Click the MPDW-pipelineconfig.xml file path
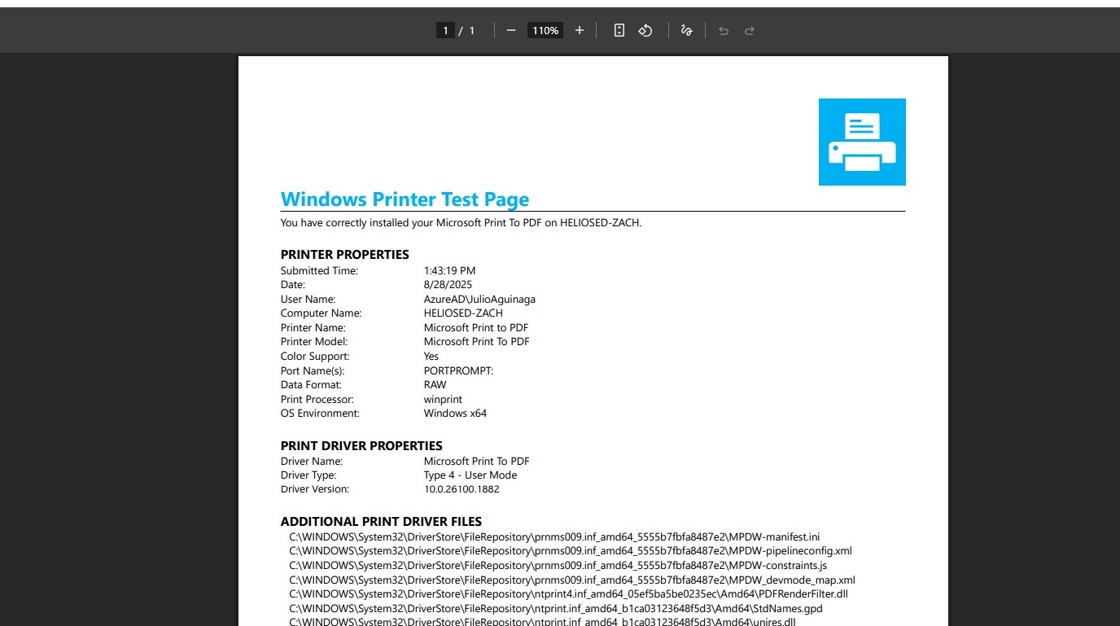1120x626 pixels. (570, 551)
